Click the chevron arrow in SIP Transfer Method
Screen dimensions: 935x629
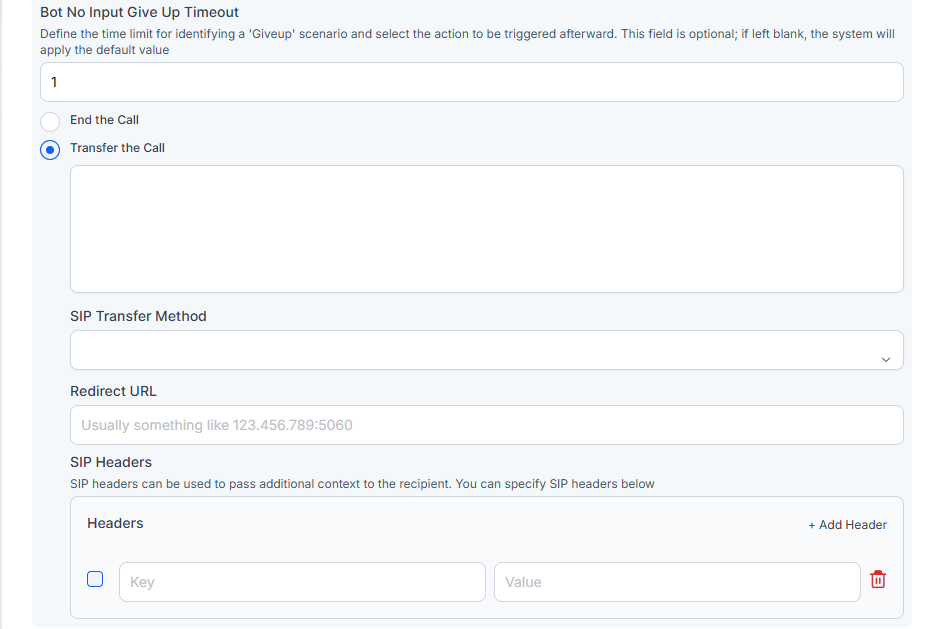click(x=885, y=360)
